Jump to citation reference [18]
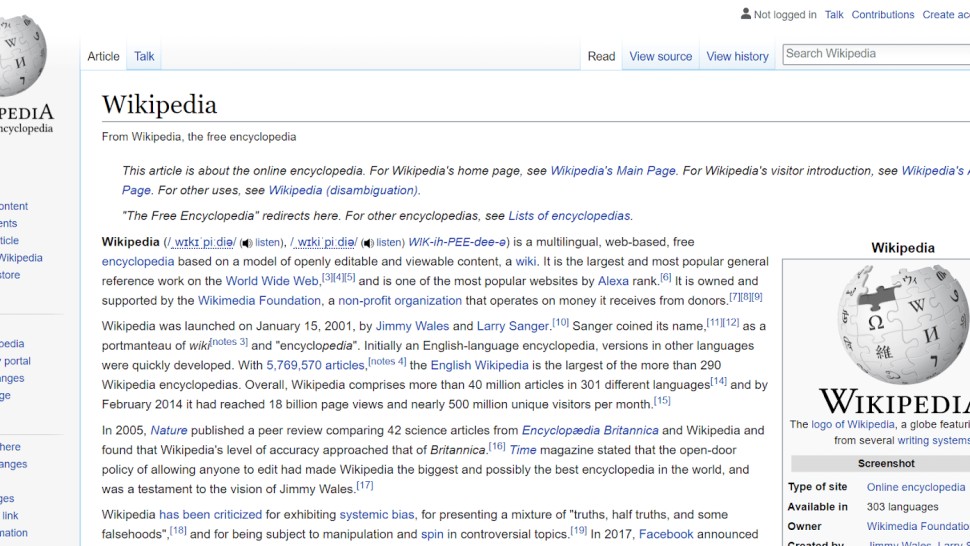This screenshot has height=546, width=970. 178,531
